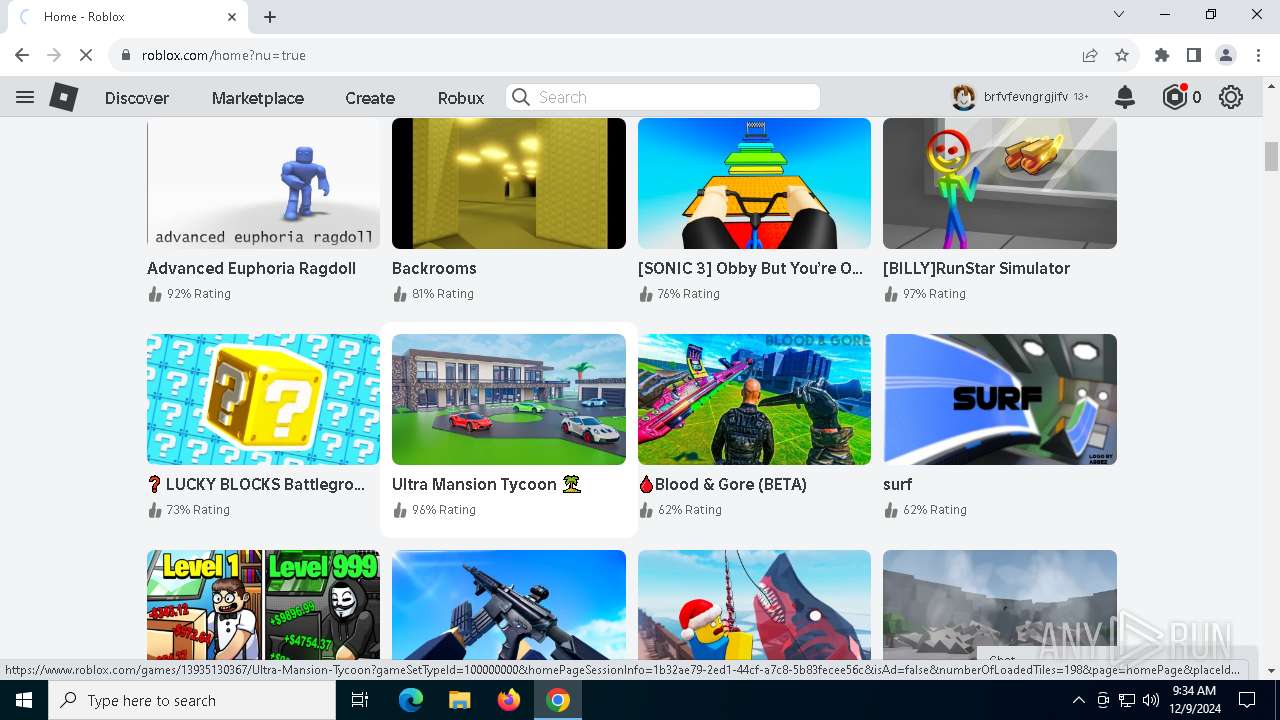Open the Level 1 Level 999 game thumbnail
Screen dimensions: 1280x720
(263, 605)
